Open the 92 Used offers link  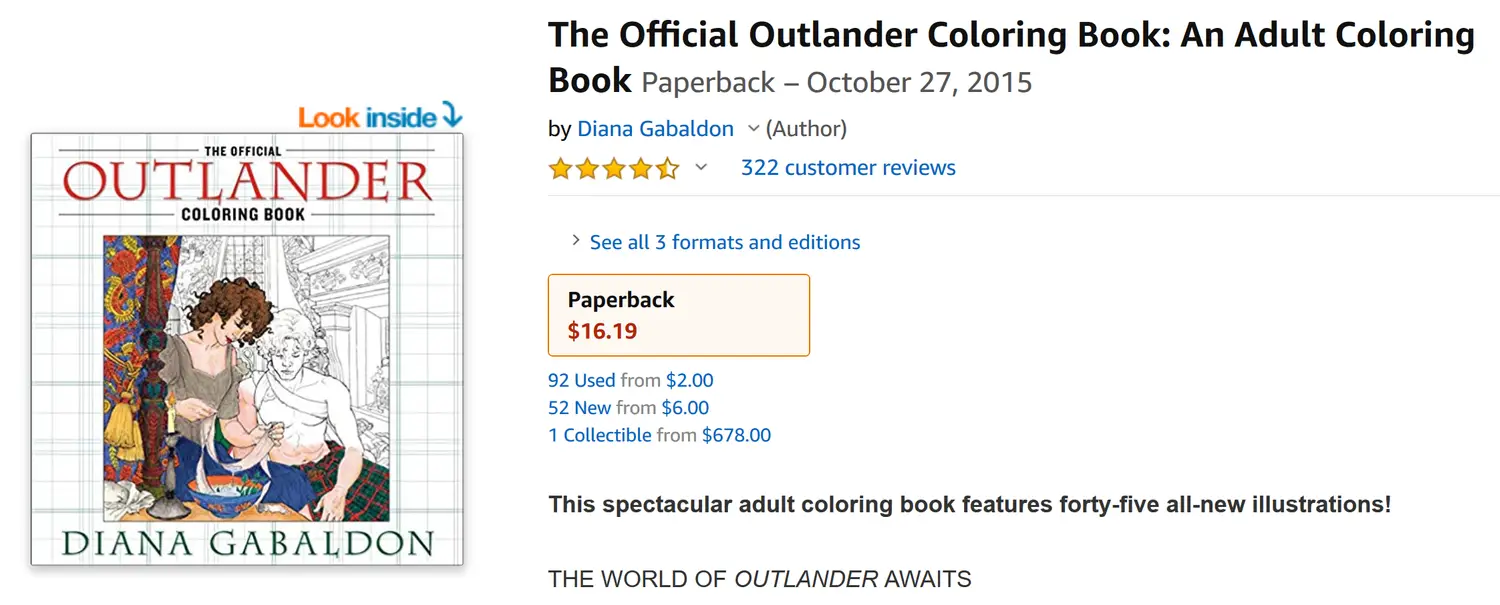pyautogui.click(x=581, y=381)
